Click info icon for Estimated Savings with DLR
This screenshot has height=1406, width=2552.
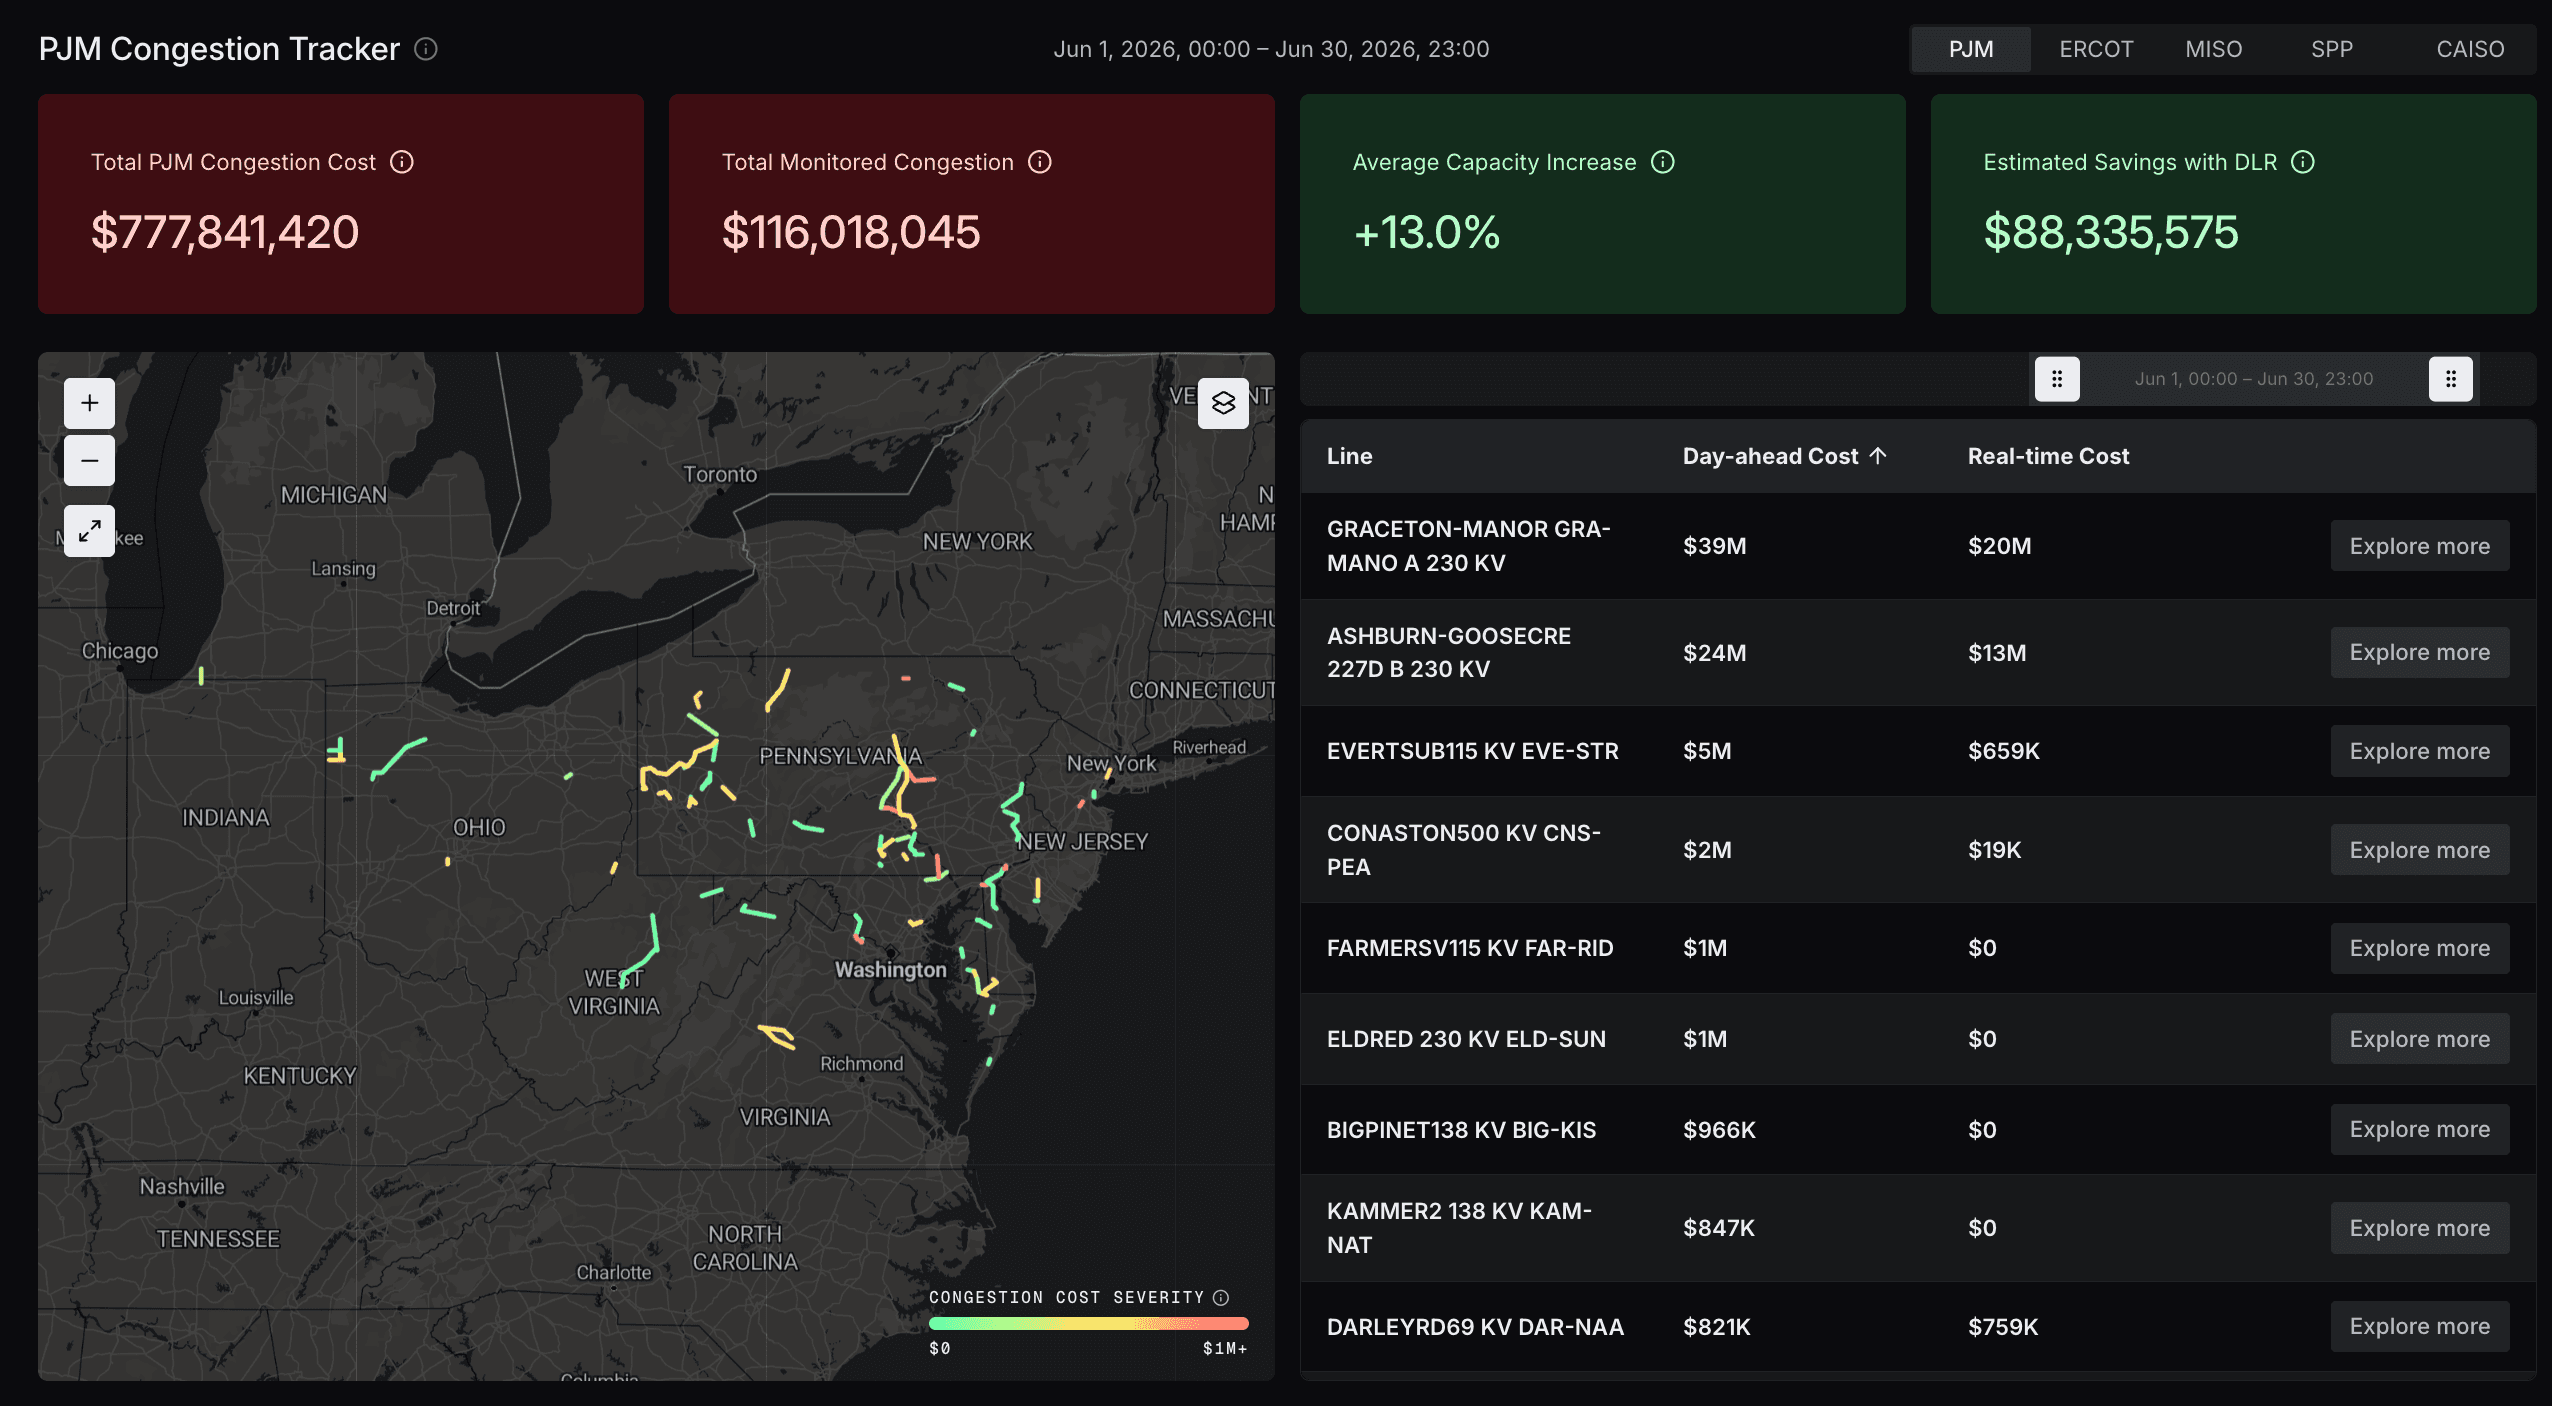[x=2303, y=162]
